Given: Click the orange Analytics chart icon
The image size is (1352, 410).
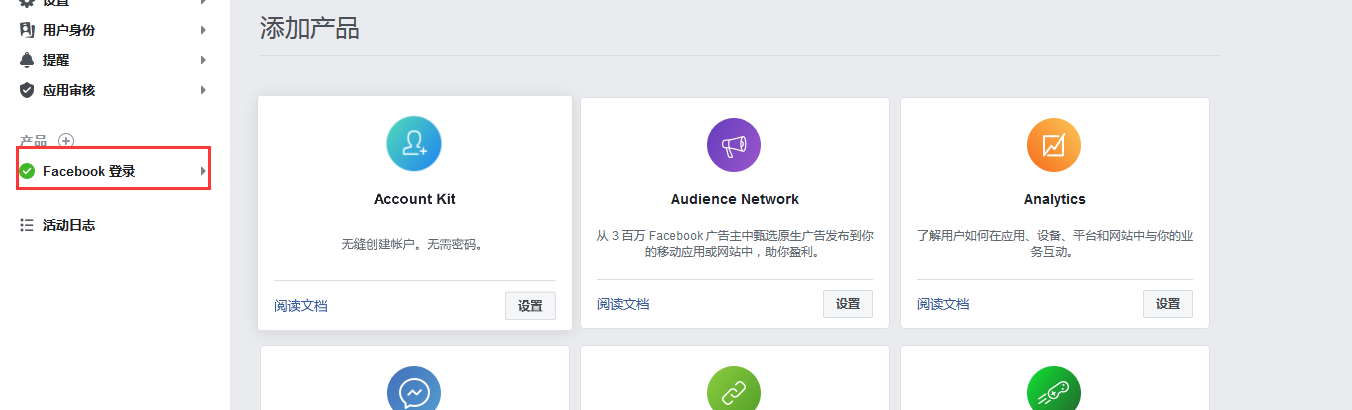Looking at the screenshot, I should 1054,144.
